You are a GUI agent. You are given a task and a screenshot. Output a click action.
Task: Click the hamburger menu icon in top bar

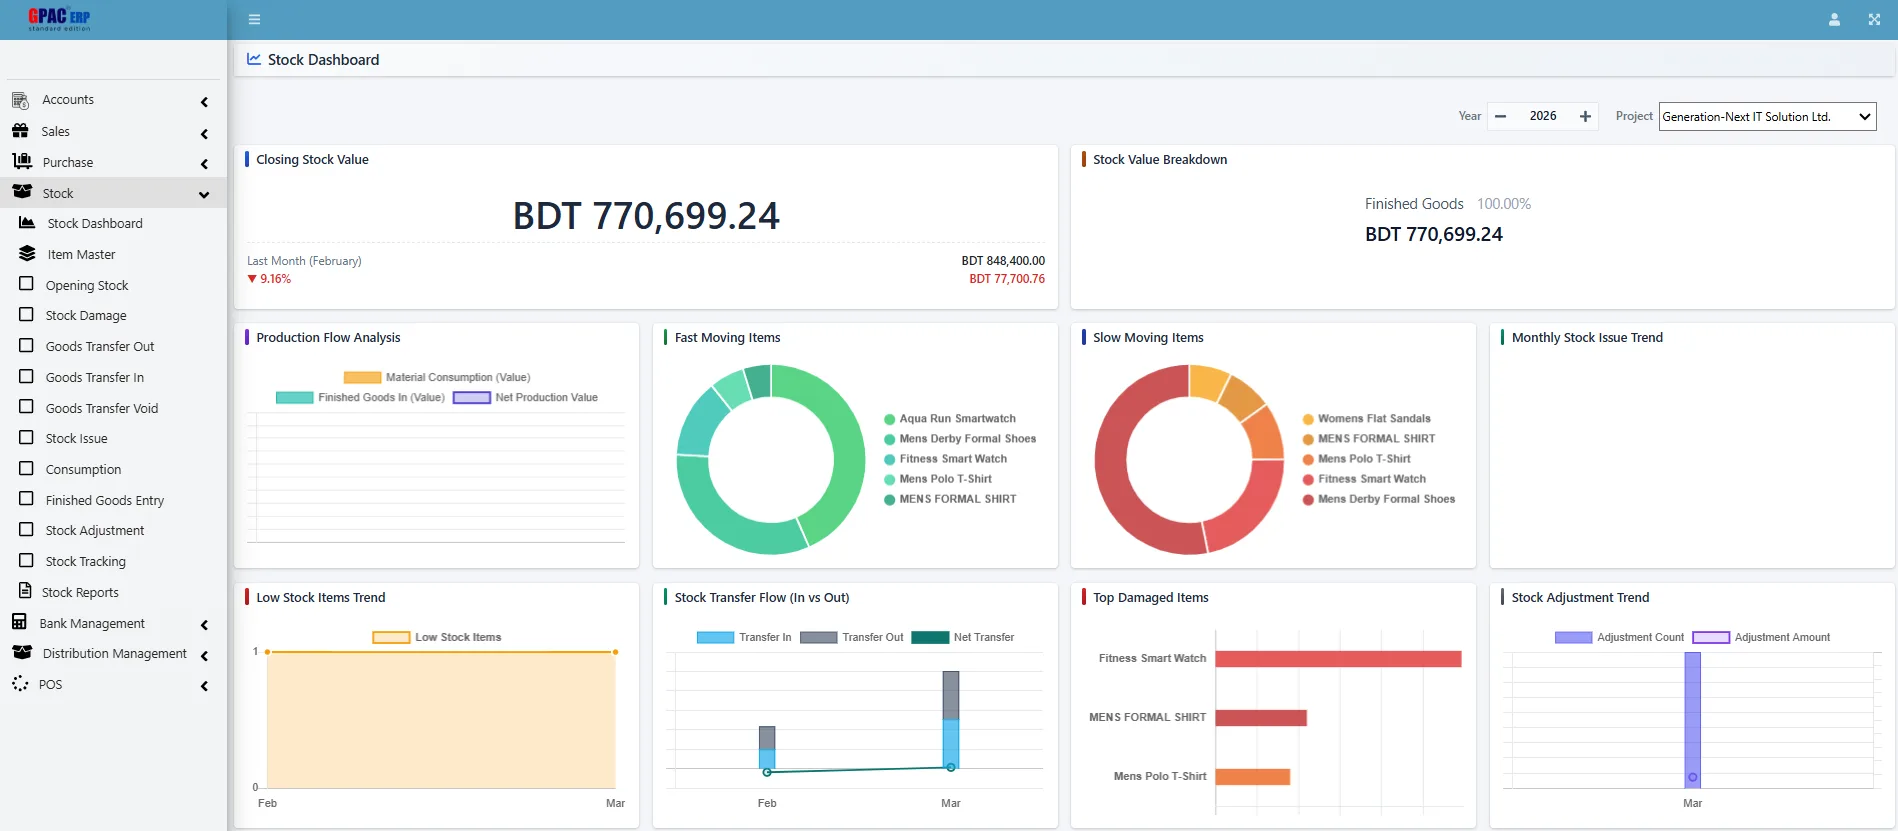click(x=254, y=19)
